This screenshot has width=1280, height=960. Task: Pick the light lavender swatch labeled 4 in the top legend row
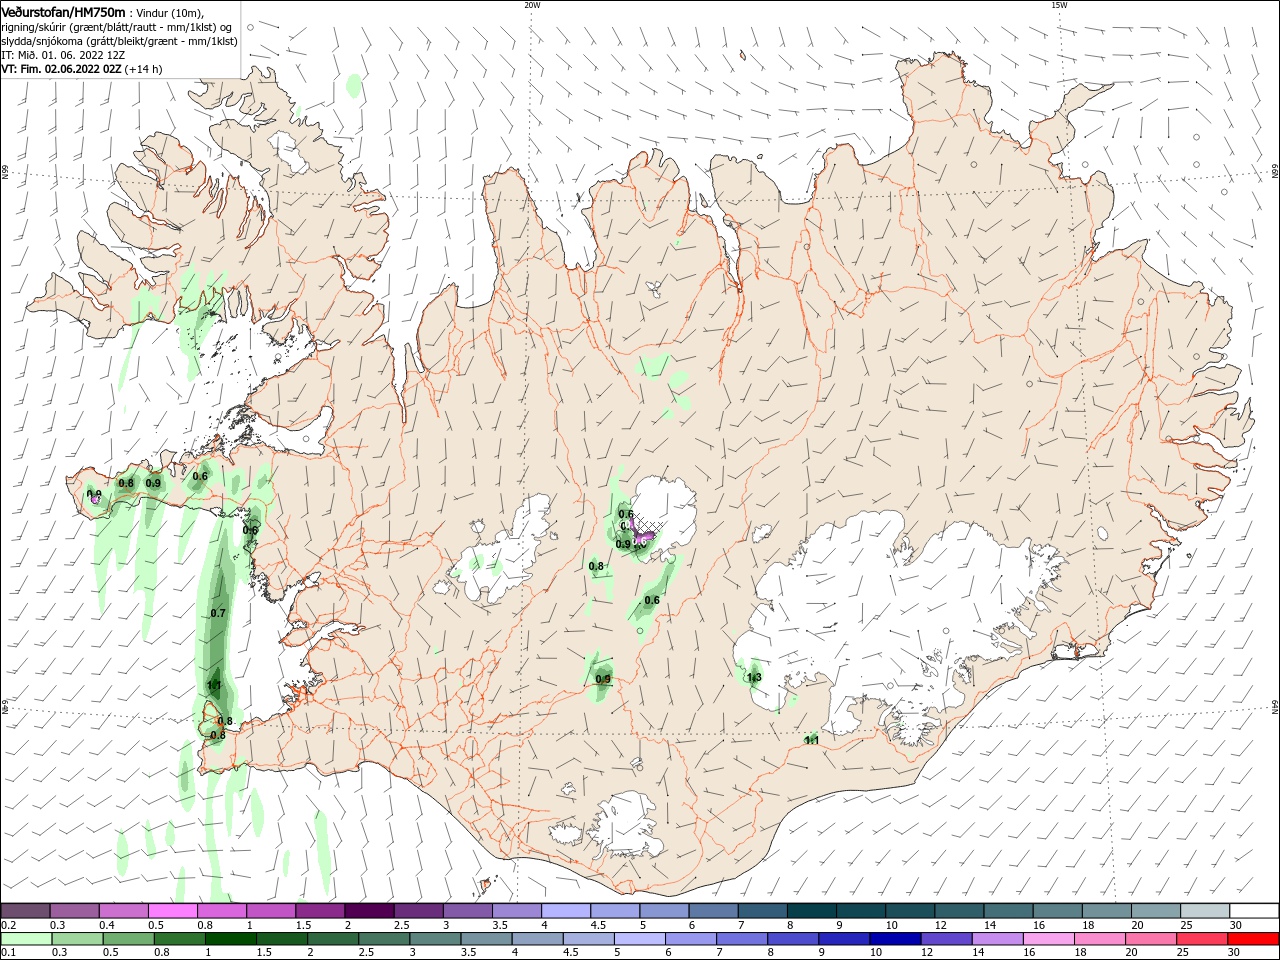tap(566, 911)
